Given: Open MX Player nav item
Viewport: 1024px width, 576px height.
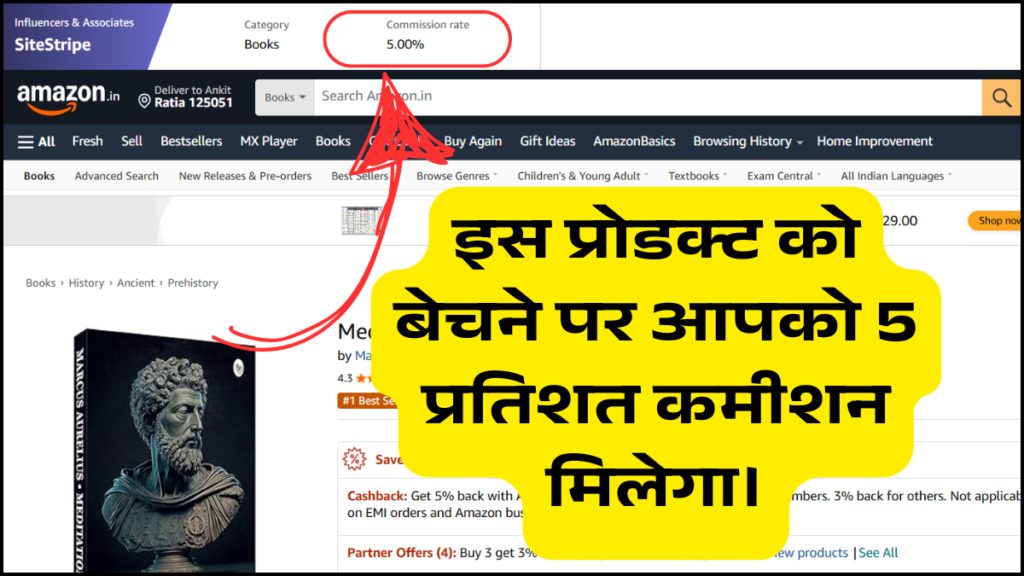Looking at the screenshot, I should [268, 141].
